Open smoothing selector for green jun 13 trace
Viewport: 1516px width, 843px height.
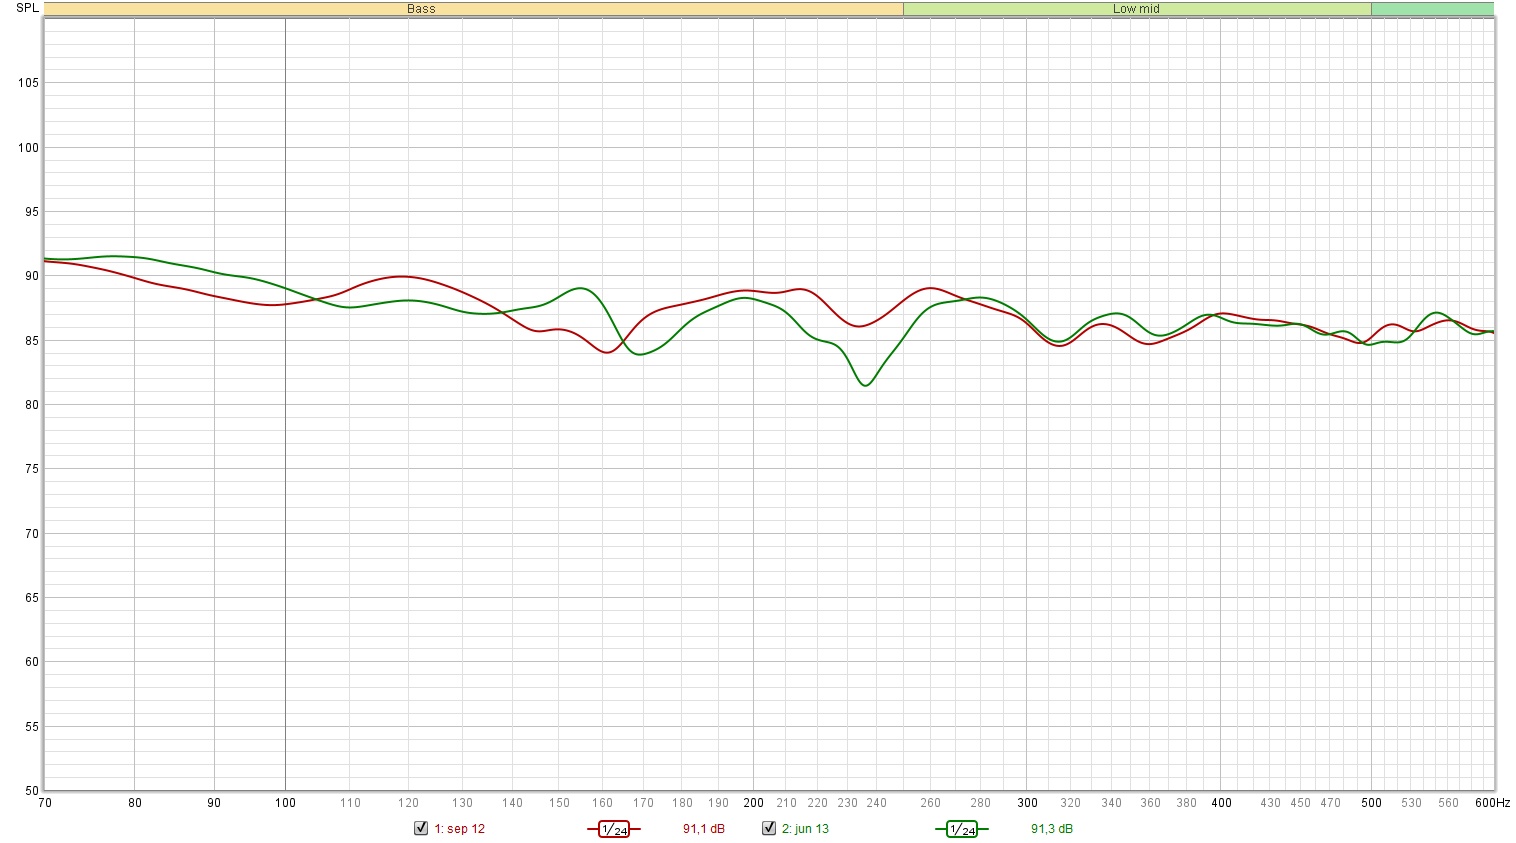click(962, 829)
